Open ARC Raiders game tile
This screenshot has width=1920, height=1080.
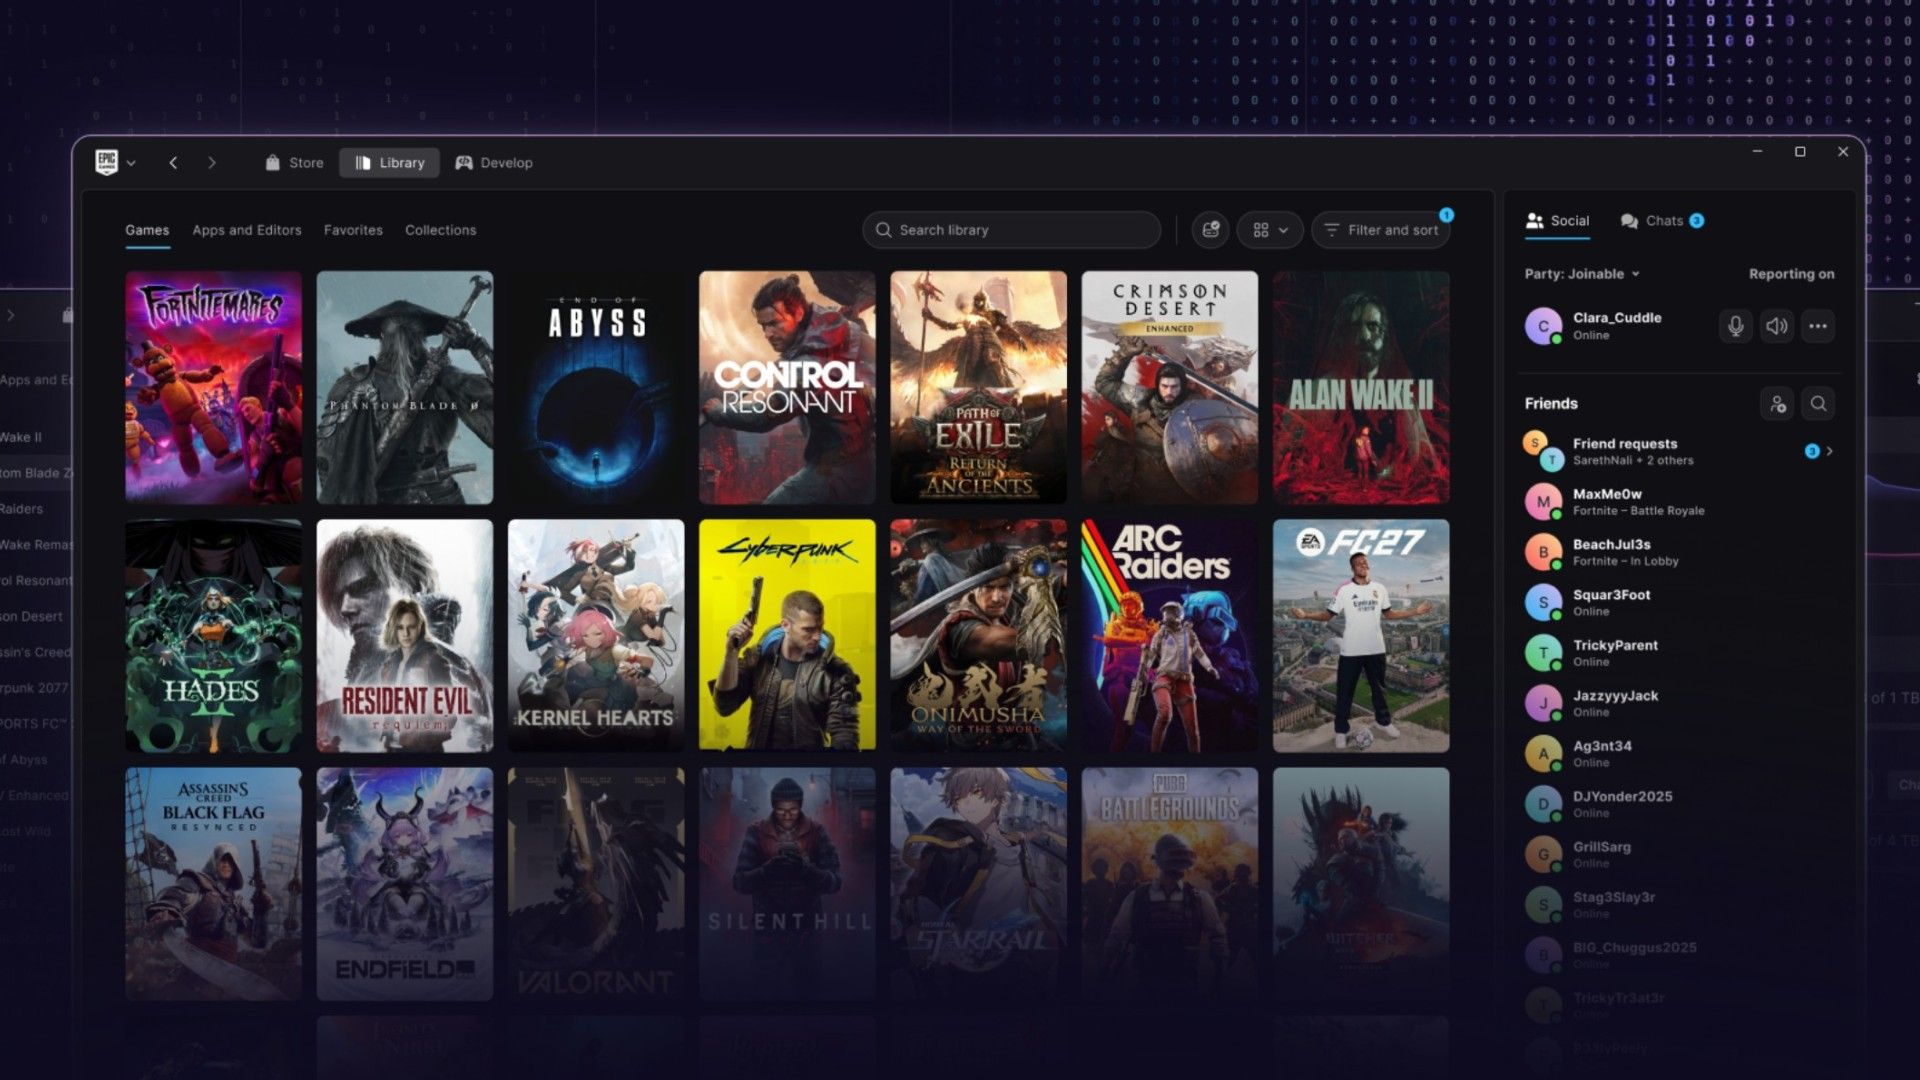tap(1170, 635)
